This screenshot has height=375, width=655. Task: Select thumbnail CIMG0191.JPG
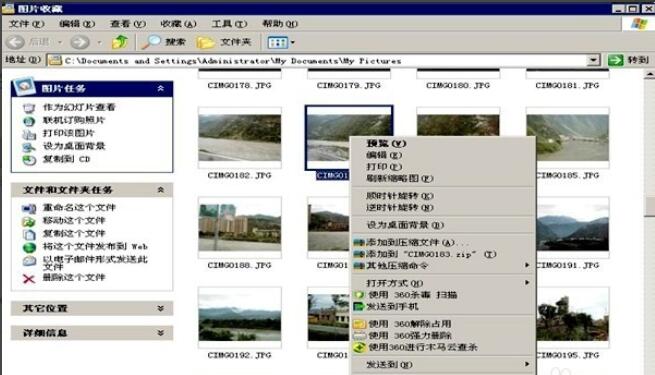pos(573,228)
